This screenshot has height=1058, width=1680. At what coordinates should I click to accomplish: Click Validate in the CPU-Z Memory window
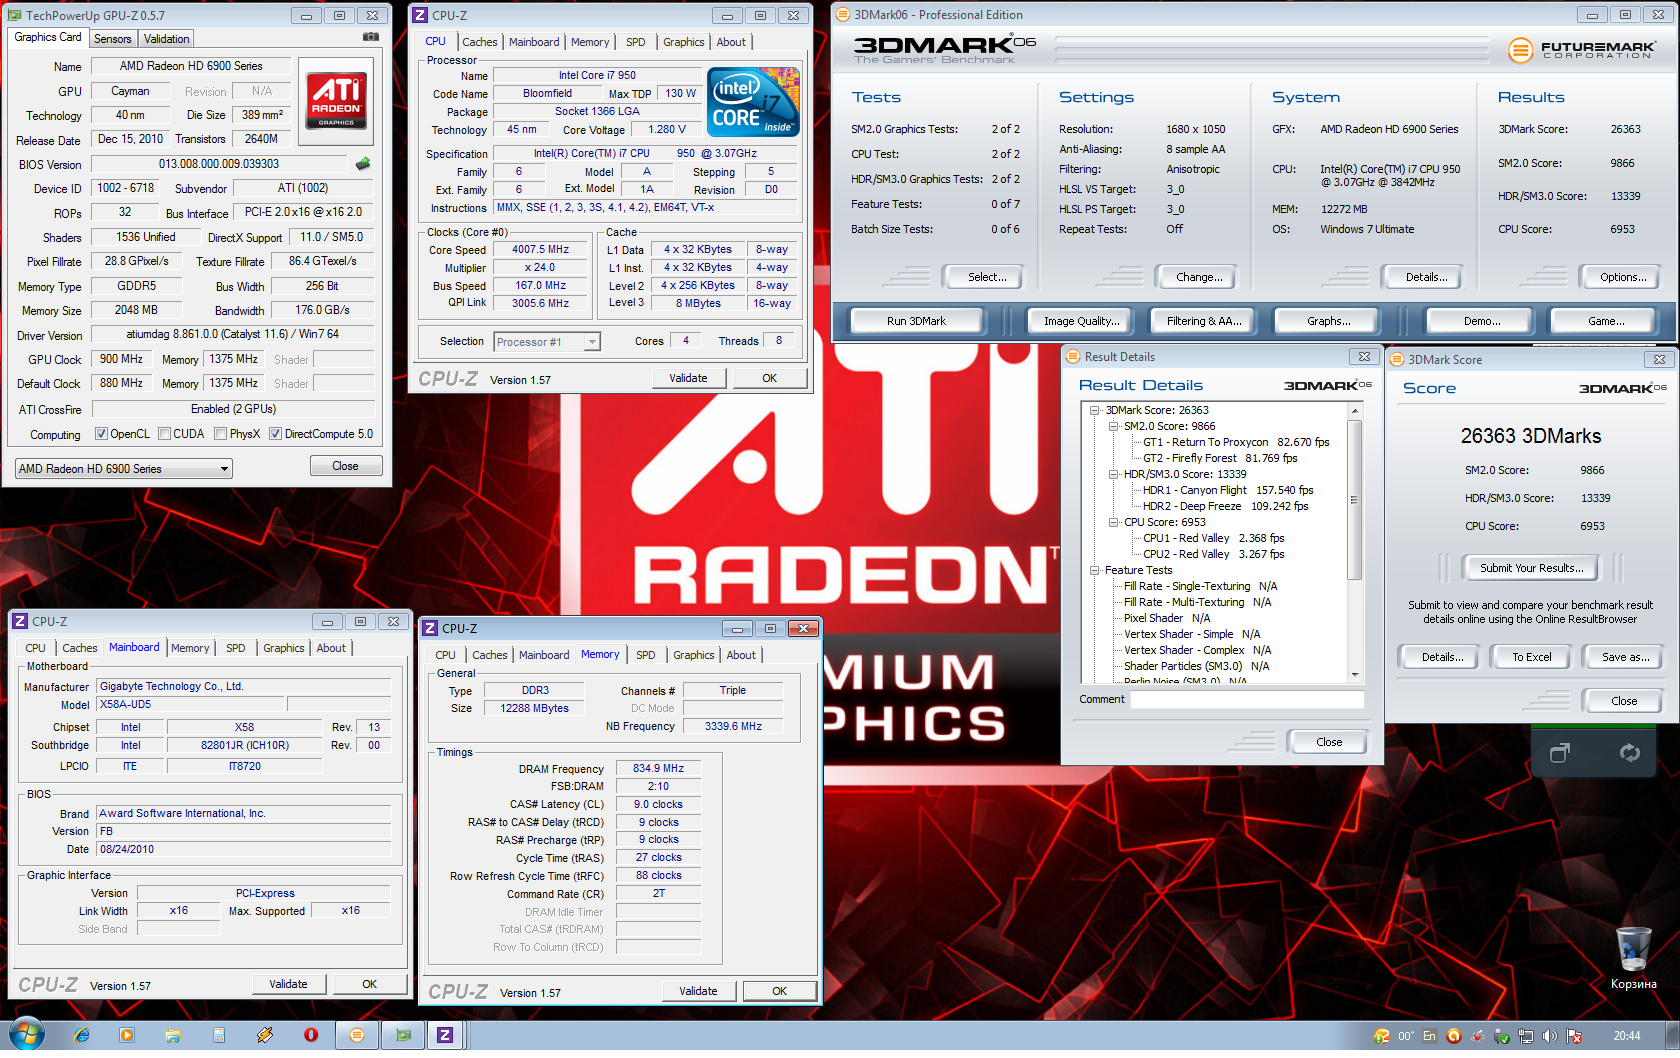point(698,991)
